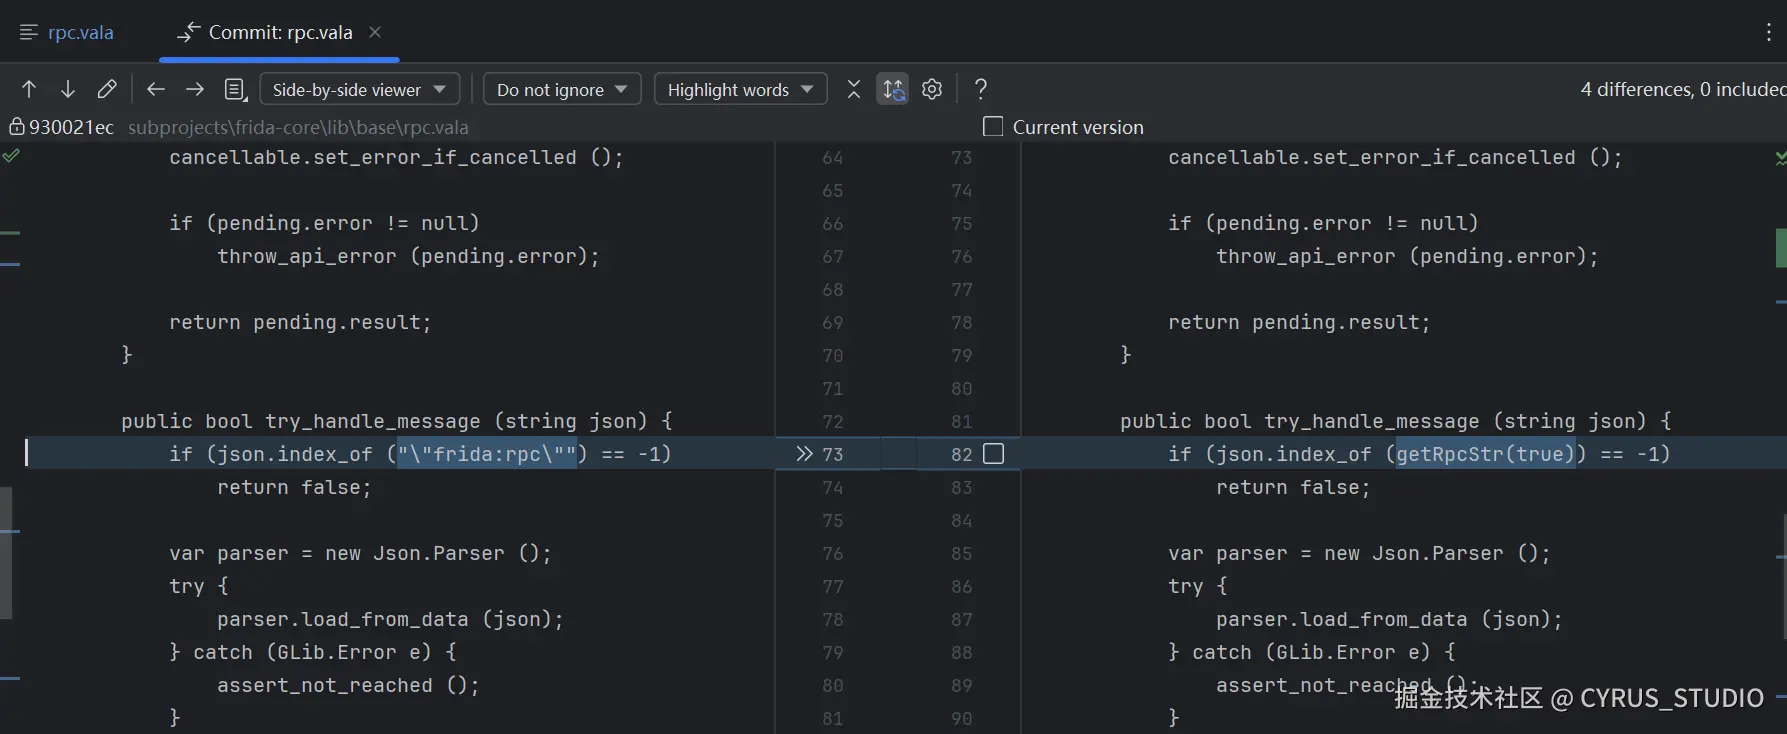Open source for editing pencil icon
Screen dimensions: 1787x734
point(107,89)
